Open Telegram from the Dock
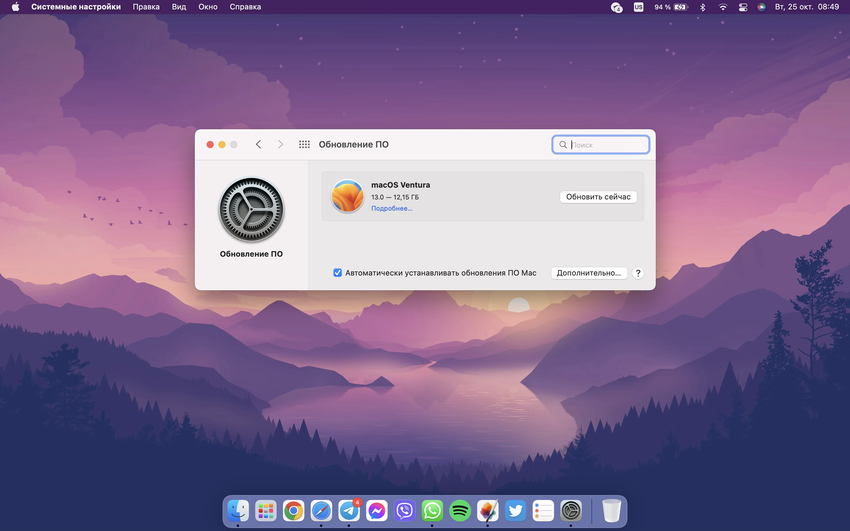The height and width of the screenshot is (531, 850). 349,511
